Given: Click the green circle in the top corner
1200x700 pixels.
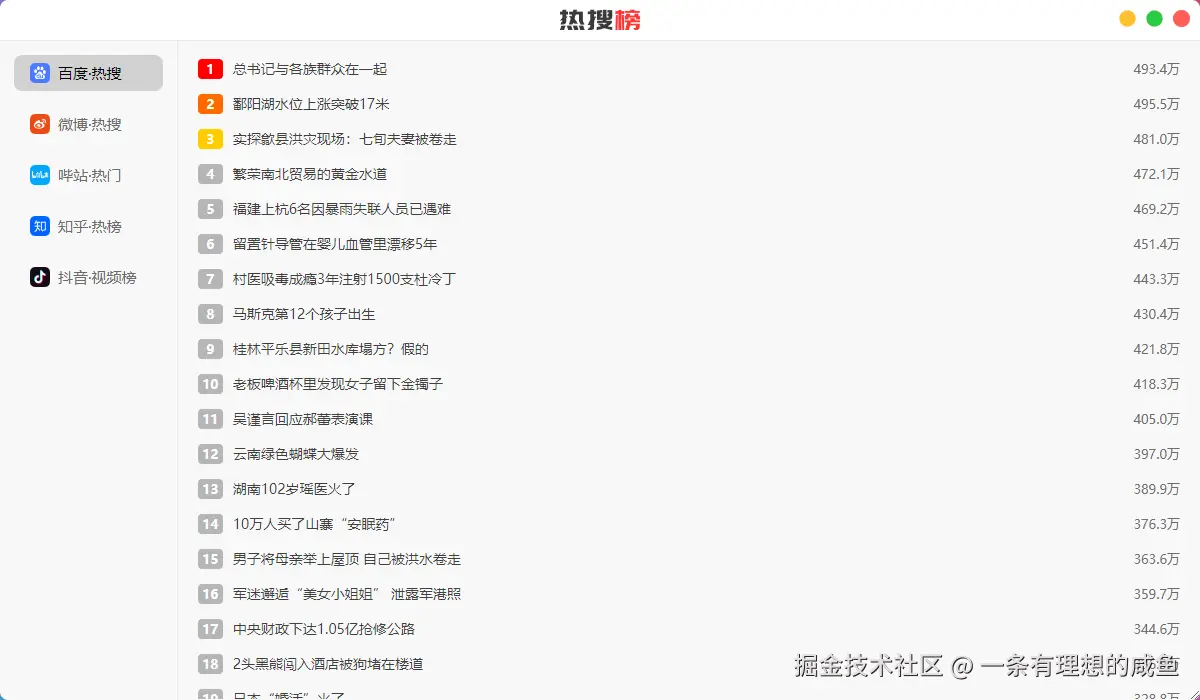Looking at the screenshot, I should (x=1154, y=18).
